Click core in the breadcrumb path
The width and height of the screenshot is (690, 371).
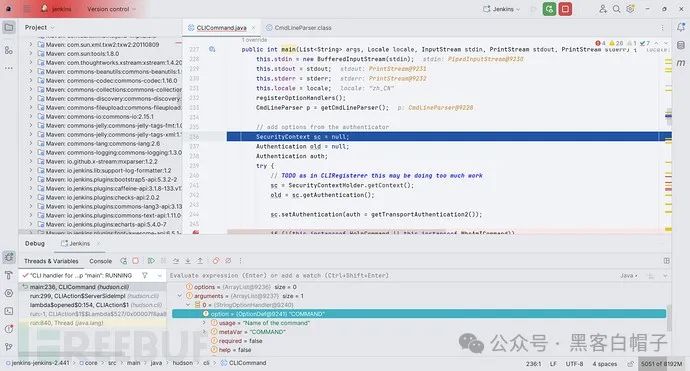[x=91, y=363]
